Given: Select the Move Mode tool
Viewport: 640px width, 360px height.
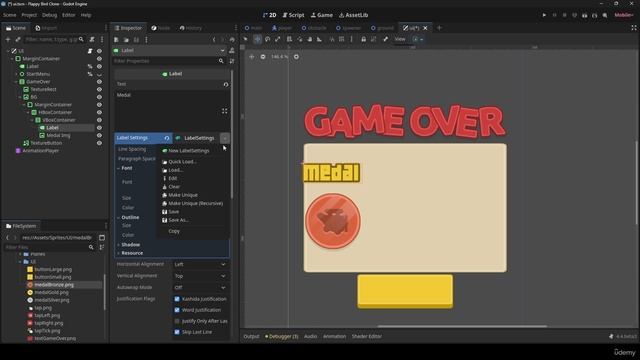Looking at the screenshot, I should click(257, 39).
